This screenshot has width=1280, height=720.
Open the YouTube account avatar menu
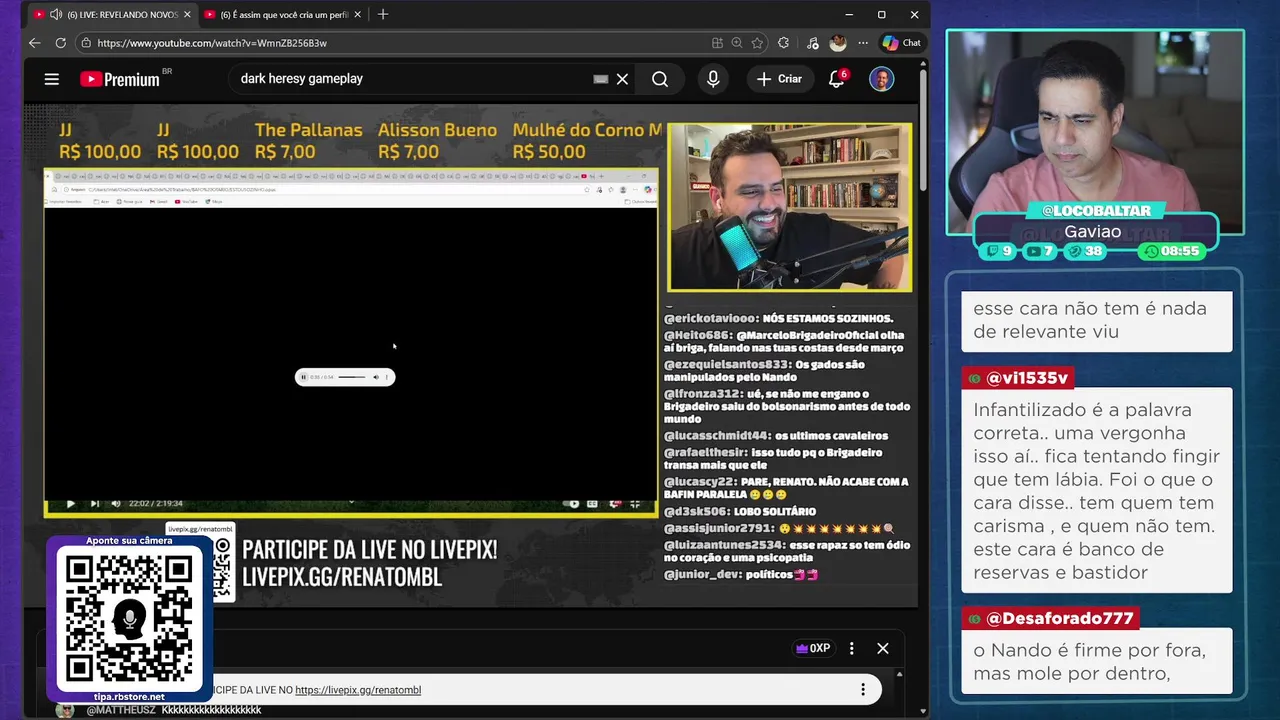click(x=881, y=79)
